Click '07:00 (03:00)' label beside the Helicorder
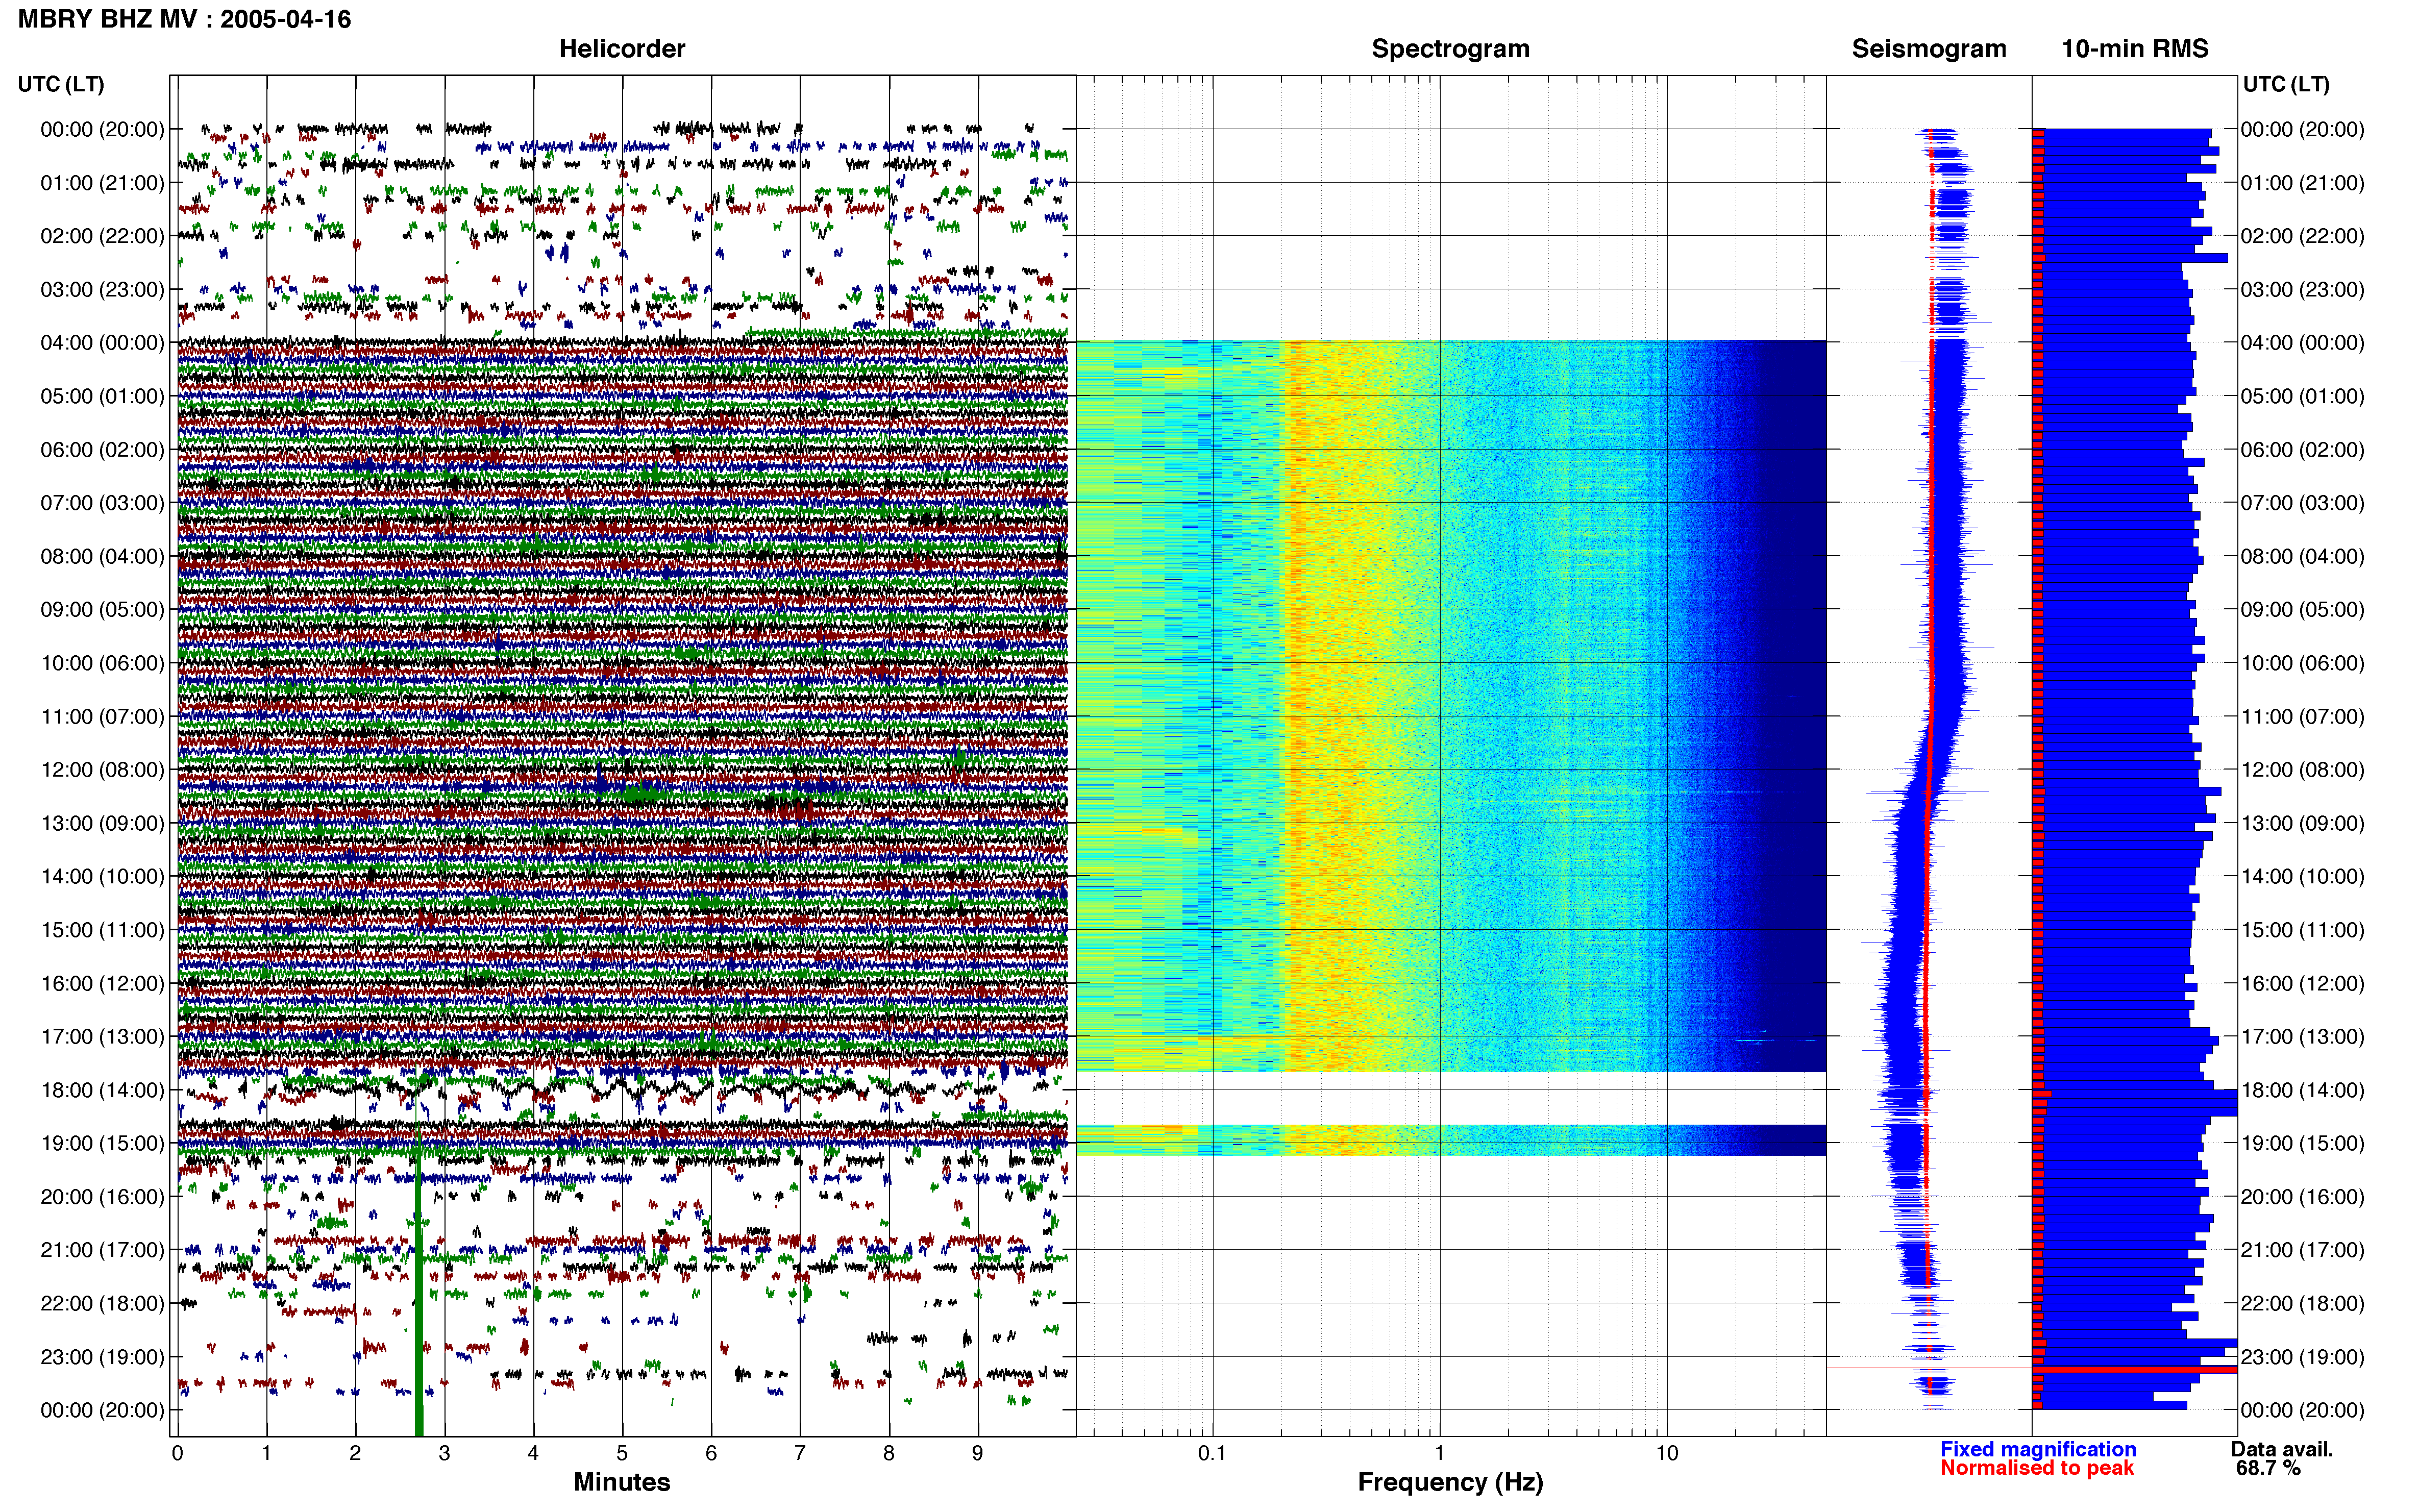Viewport: 2419px width, 1512px height. pos(102,503)
